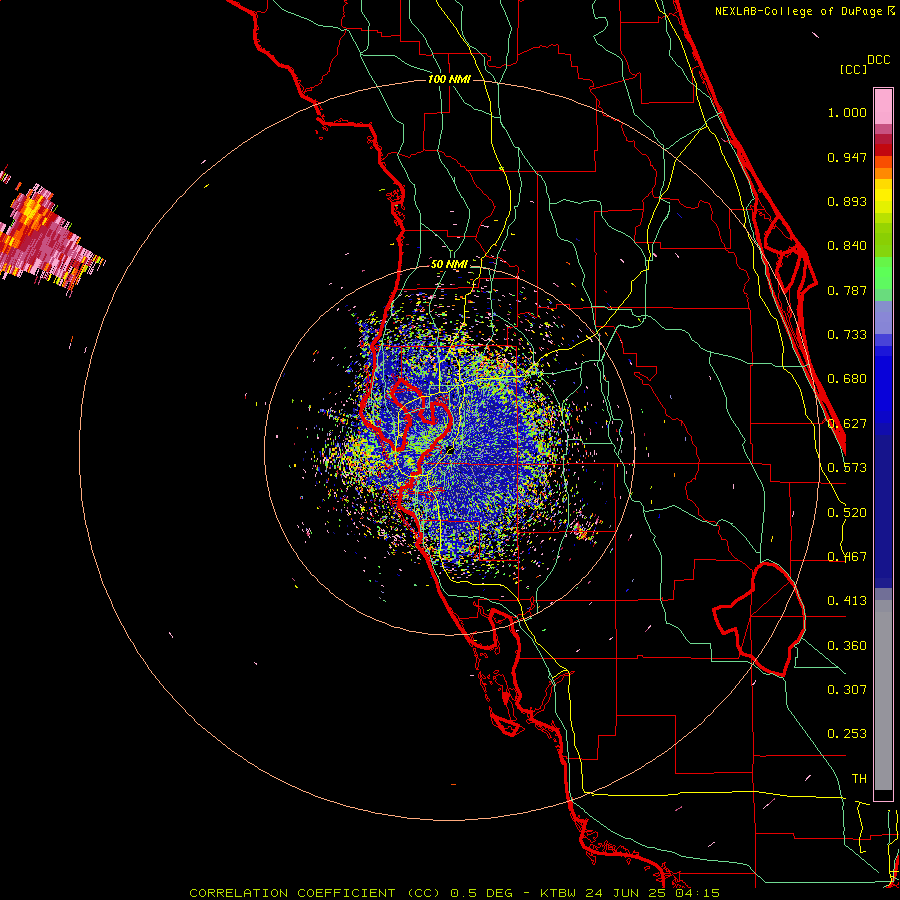
Task: Click the 100 NMI range ring label
Action: (449, 79)
